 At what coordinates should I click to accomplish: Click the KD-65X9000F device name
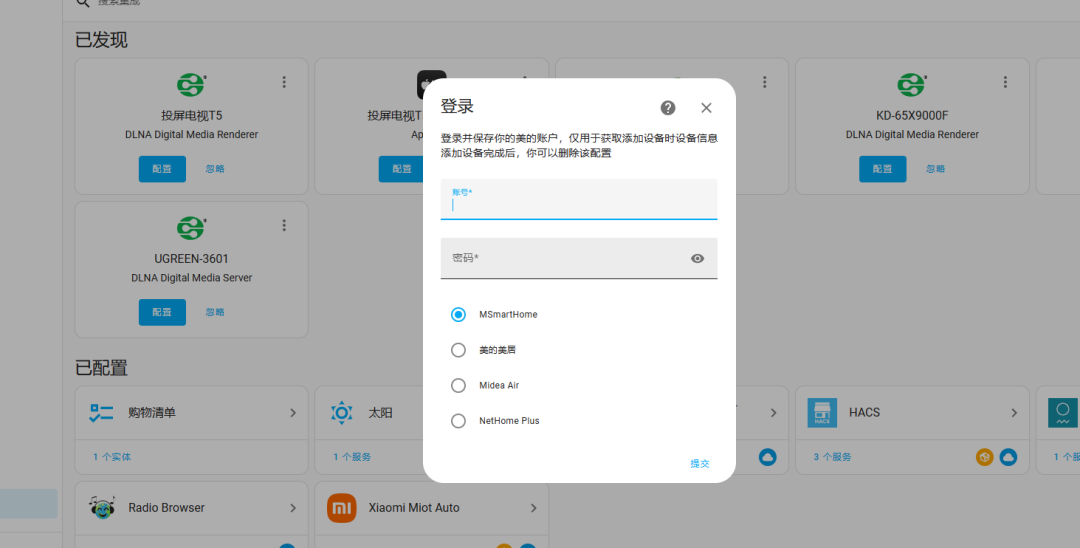912,116
